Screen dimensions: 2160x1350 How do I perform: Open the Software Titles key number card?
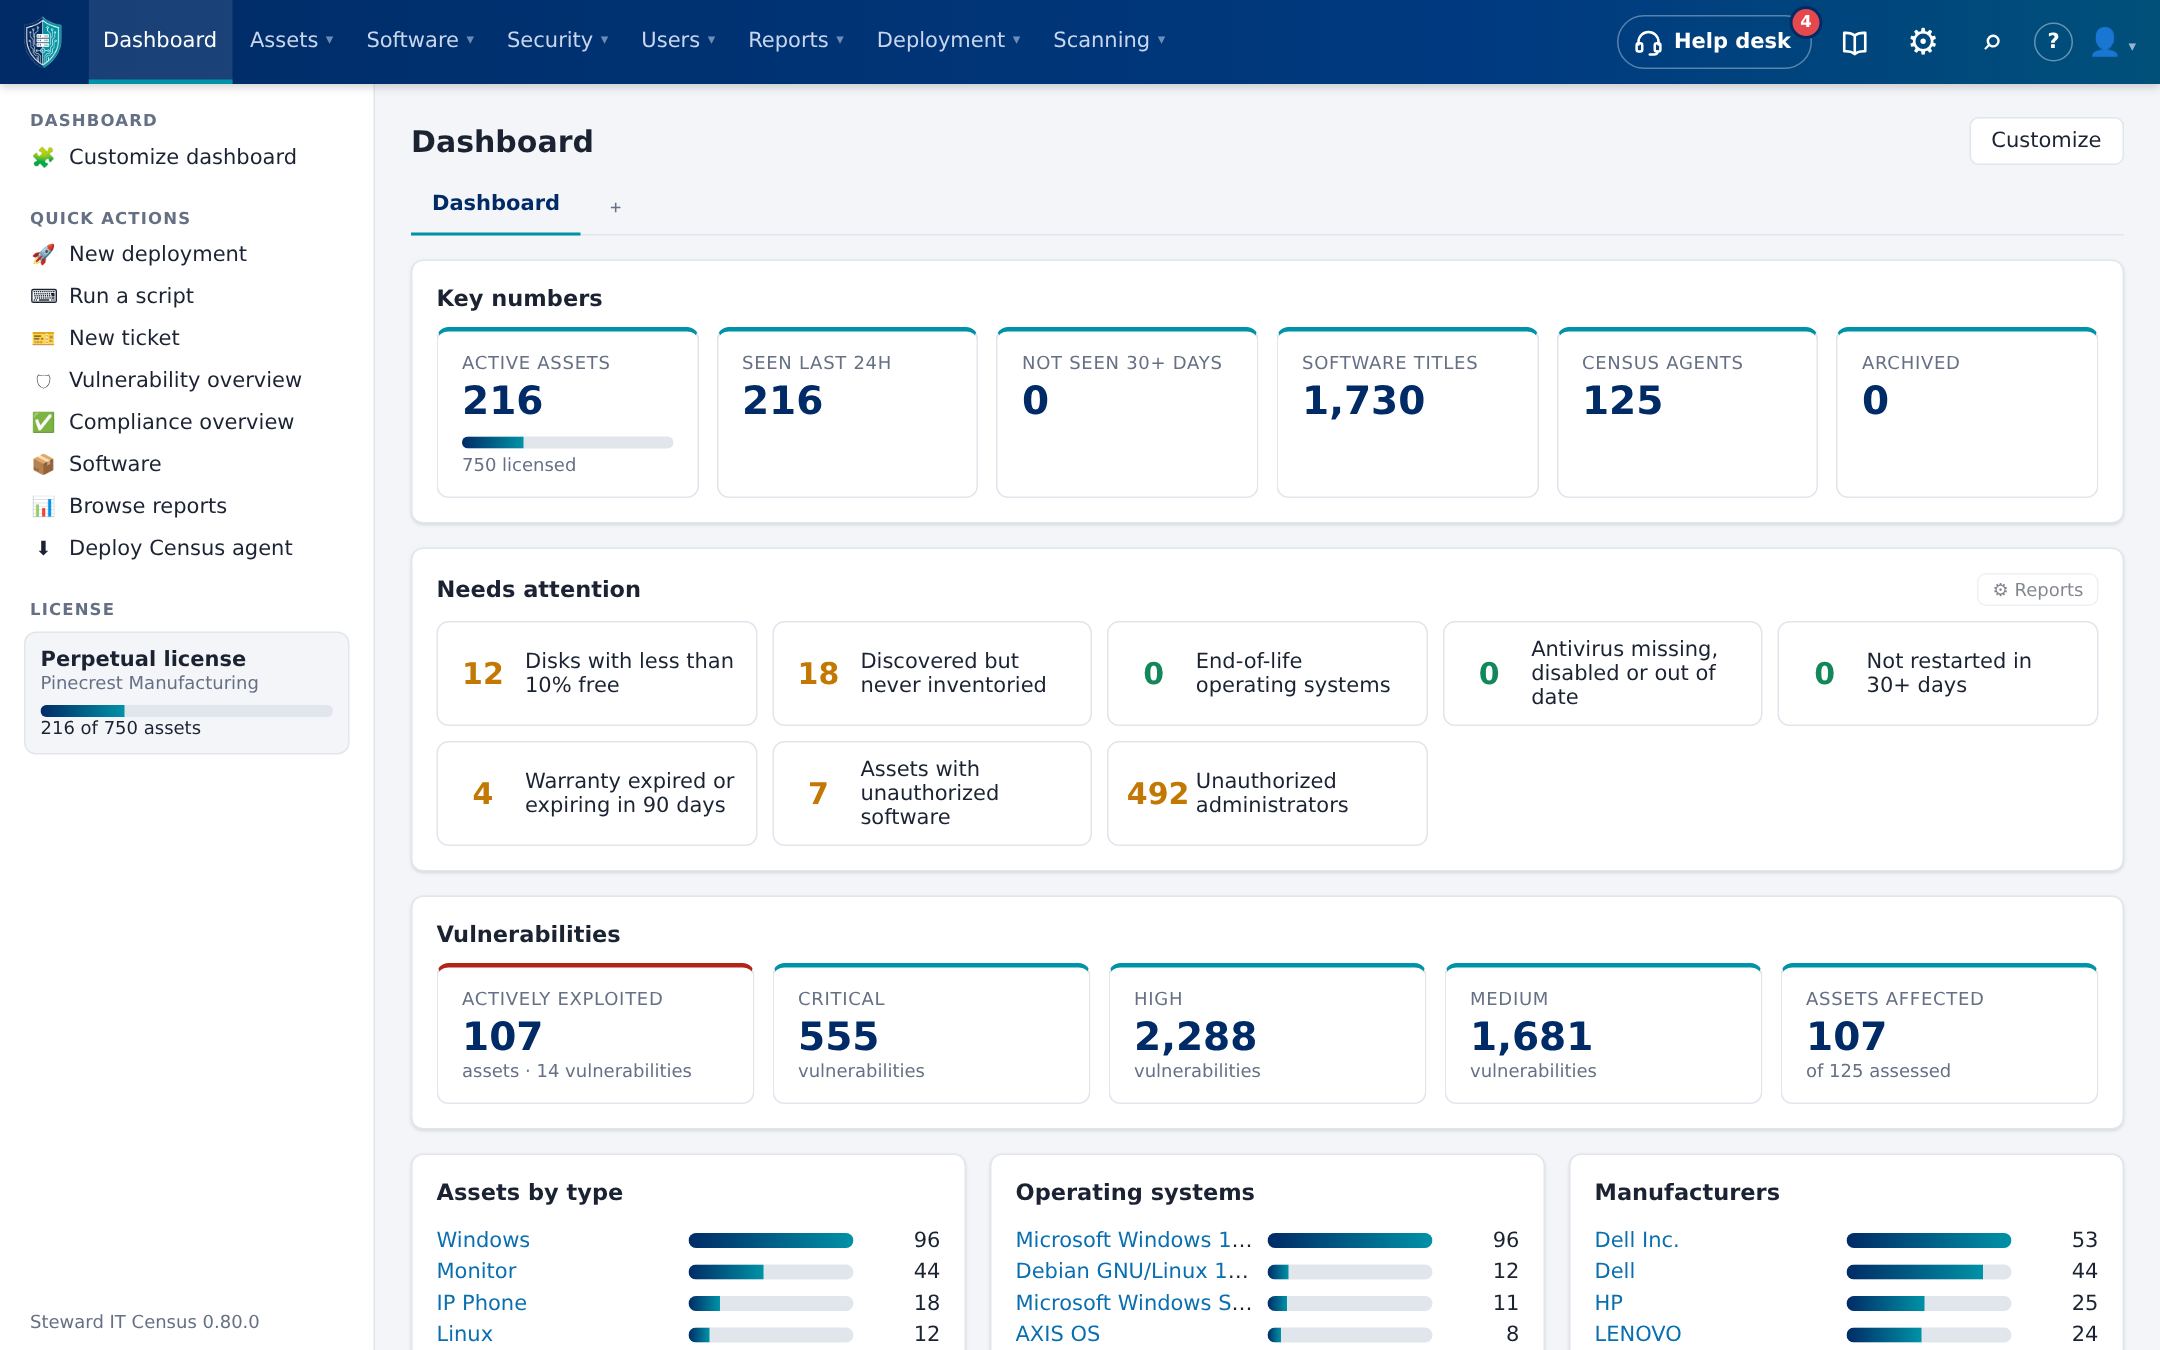[x=1407, y=413]
